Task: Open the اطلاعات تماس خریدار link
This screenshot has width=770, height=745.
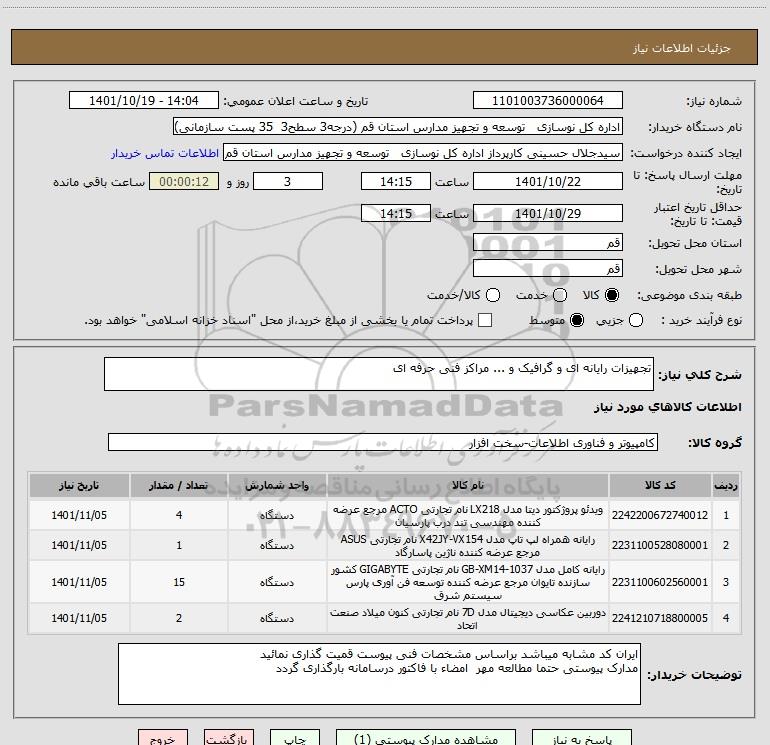Action: (x=165, y=153)
